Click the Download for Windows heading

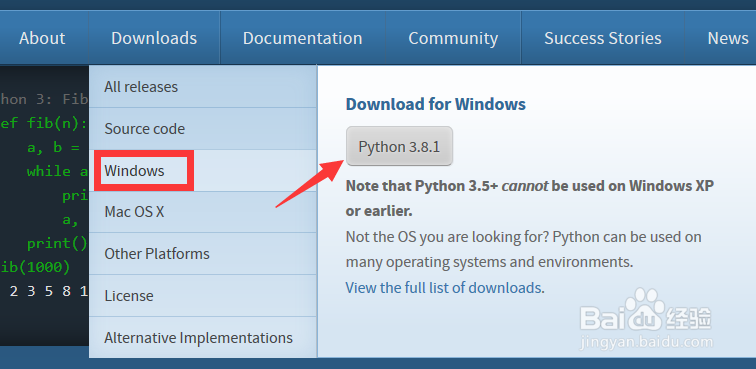coord(435,104)
